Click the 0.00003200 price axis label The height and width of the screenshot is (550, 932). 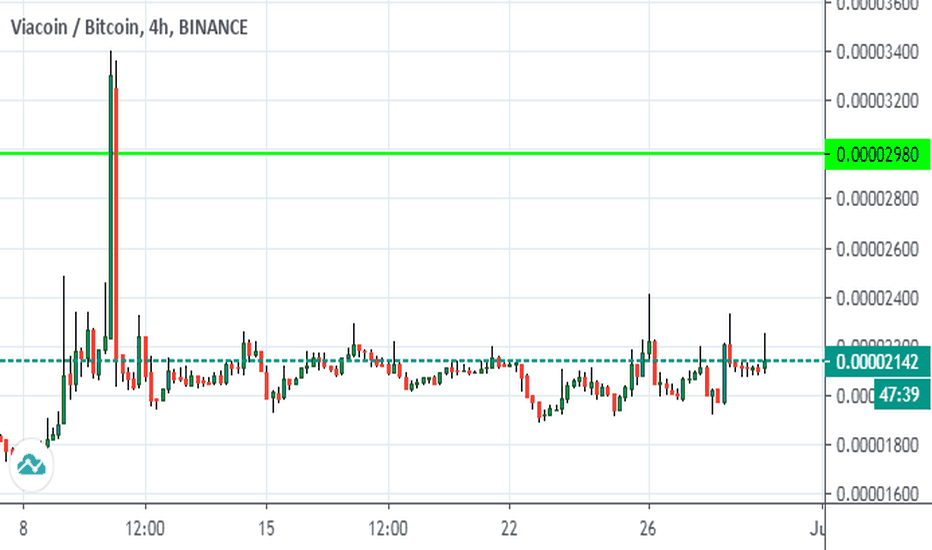[877, 100]
